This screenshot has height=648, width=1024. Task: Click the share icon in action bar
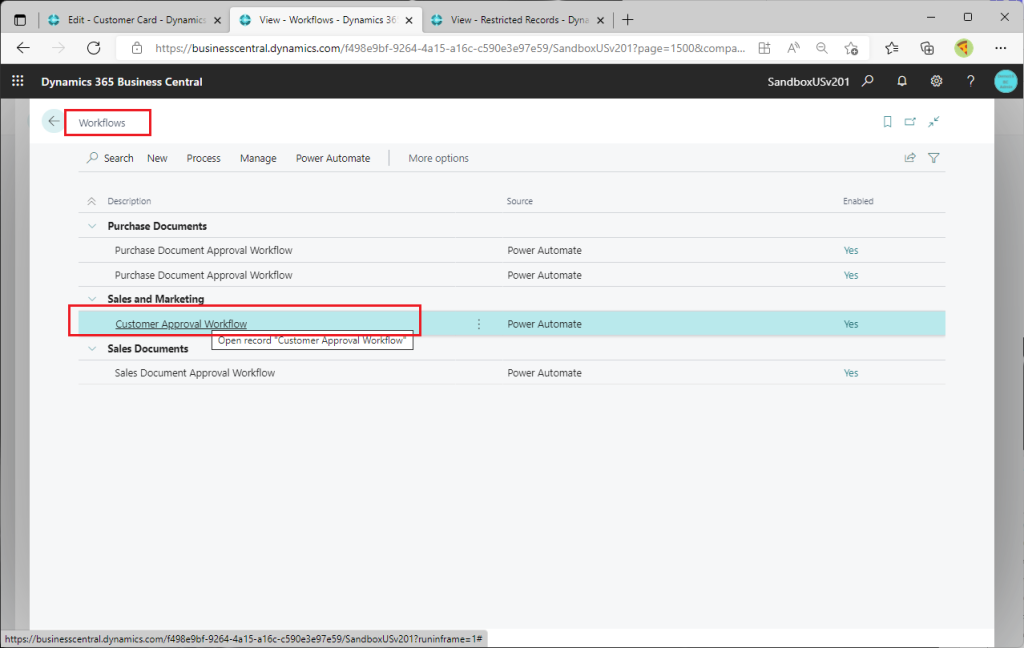[x=910, y=158]
